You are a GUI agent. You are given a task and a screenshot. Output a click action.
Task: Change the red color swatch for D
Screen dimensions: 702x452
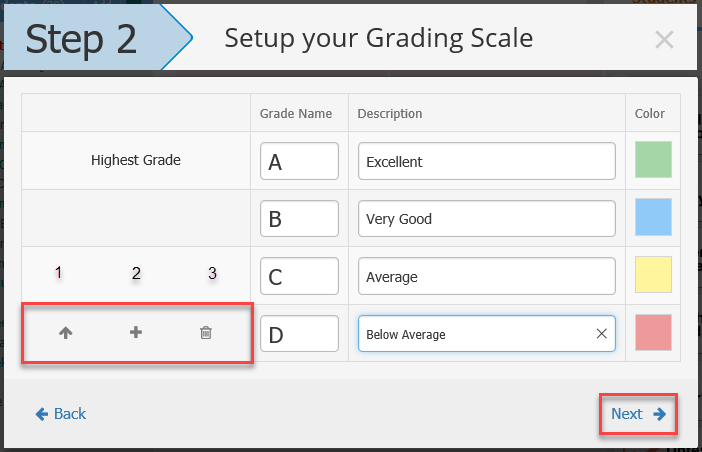pyautogui.click(x=653, y=333)
